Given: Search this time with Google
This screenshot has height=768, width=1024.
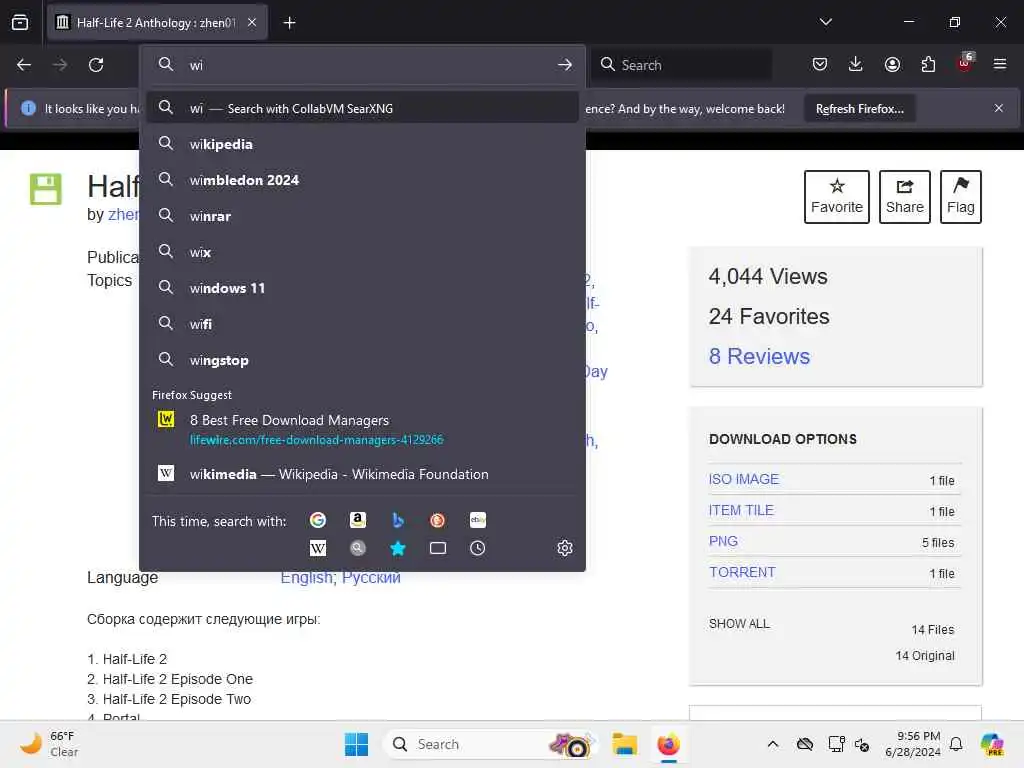Looking at the screenshot, I should (x=317, y=520).
